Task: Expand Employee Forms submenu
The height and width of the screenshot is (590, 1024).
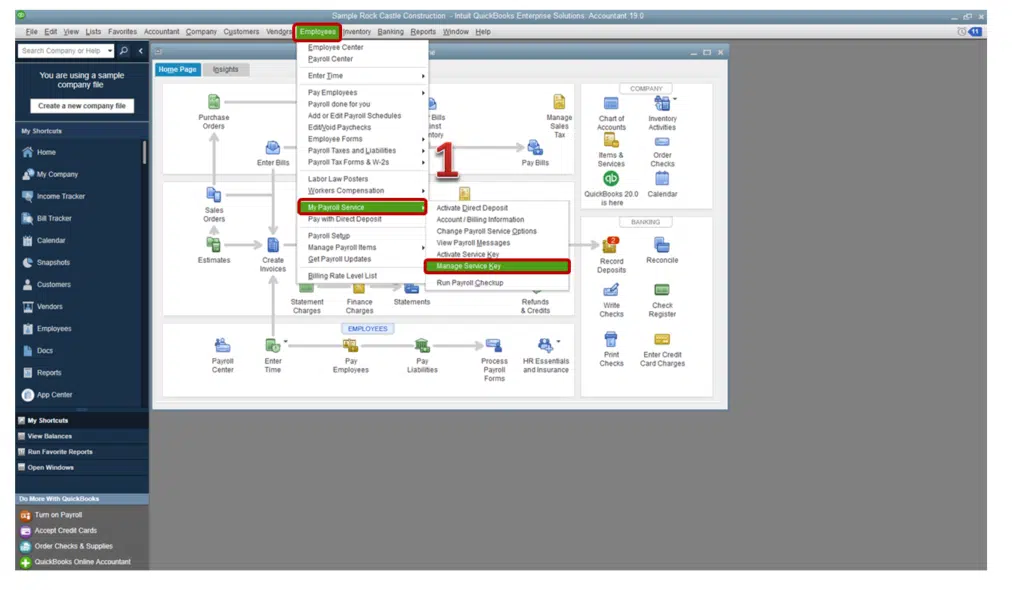Action: [x=423, y=139]
